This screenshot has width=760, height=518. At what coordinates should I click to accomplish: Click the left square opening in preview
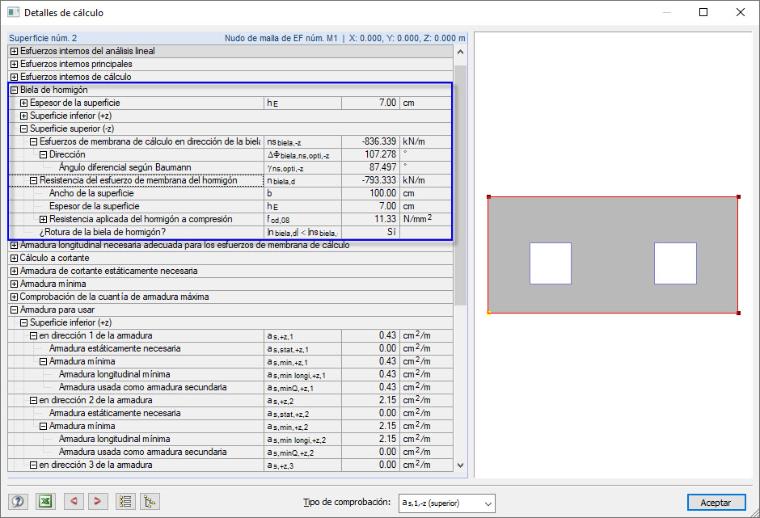[550, 263]
